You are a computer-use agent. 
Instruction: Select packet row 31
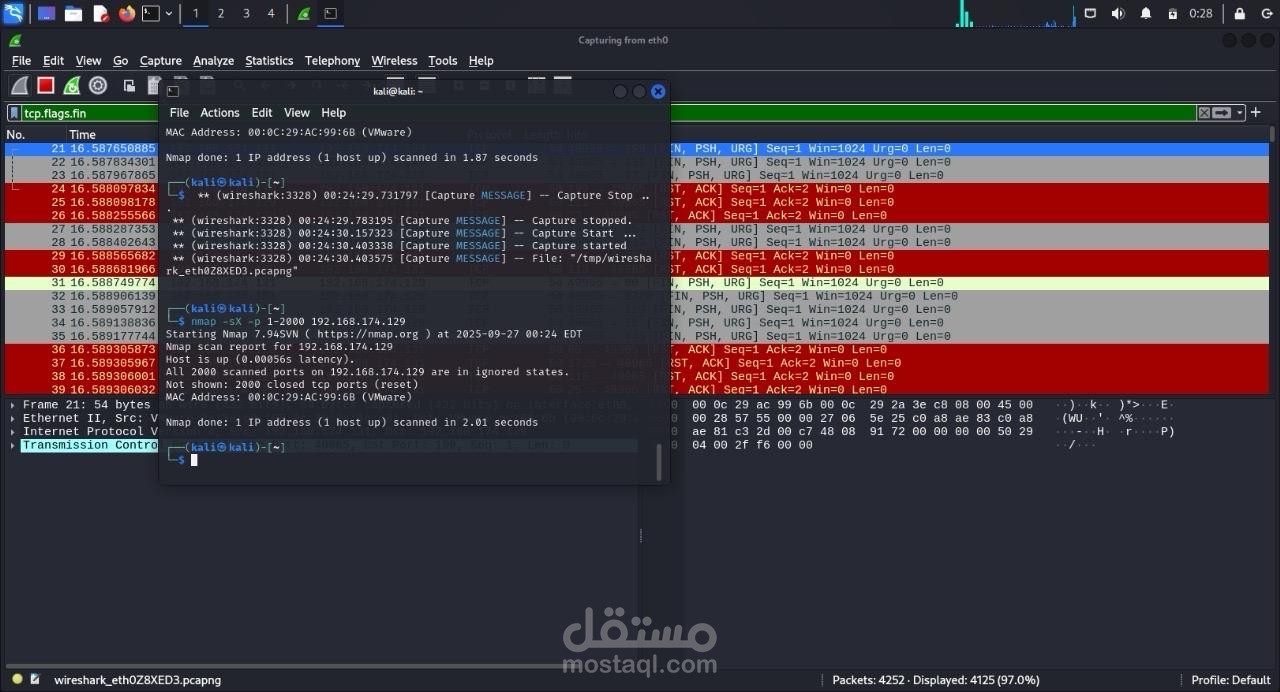(636, 282)
